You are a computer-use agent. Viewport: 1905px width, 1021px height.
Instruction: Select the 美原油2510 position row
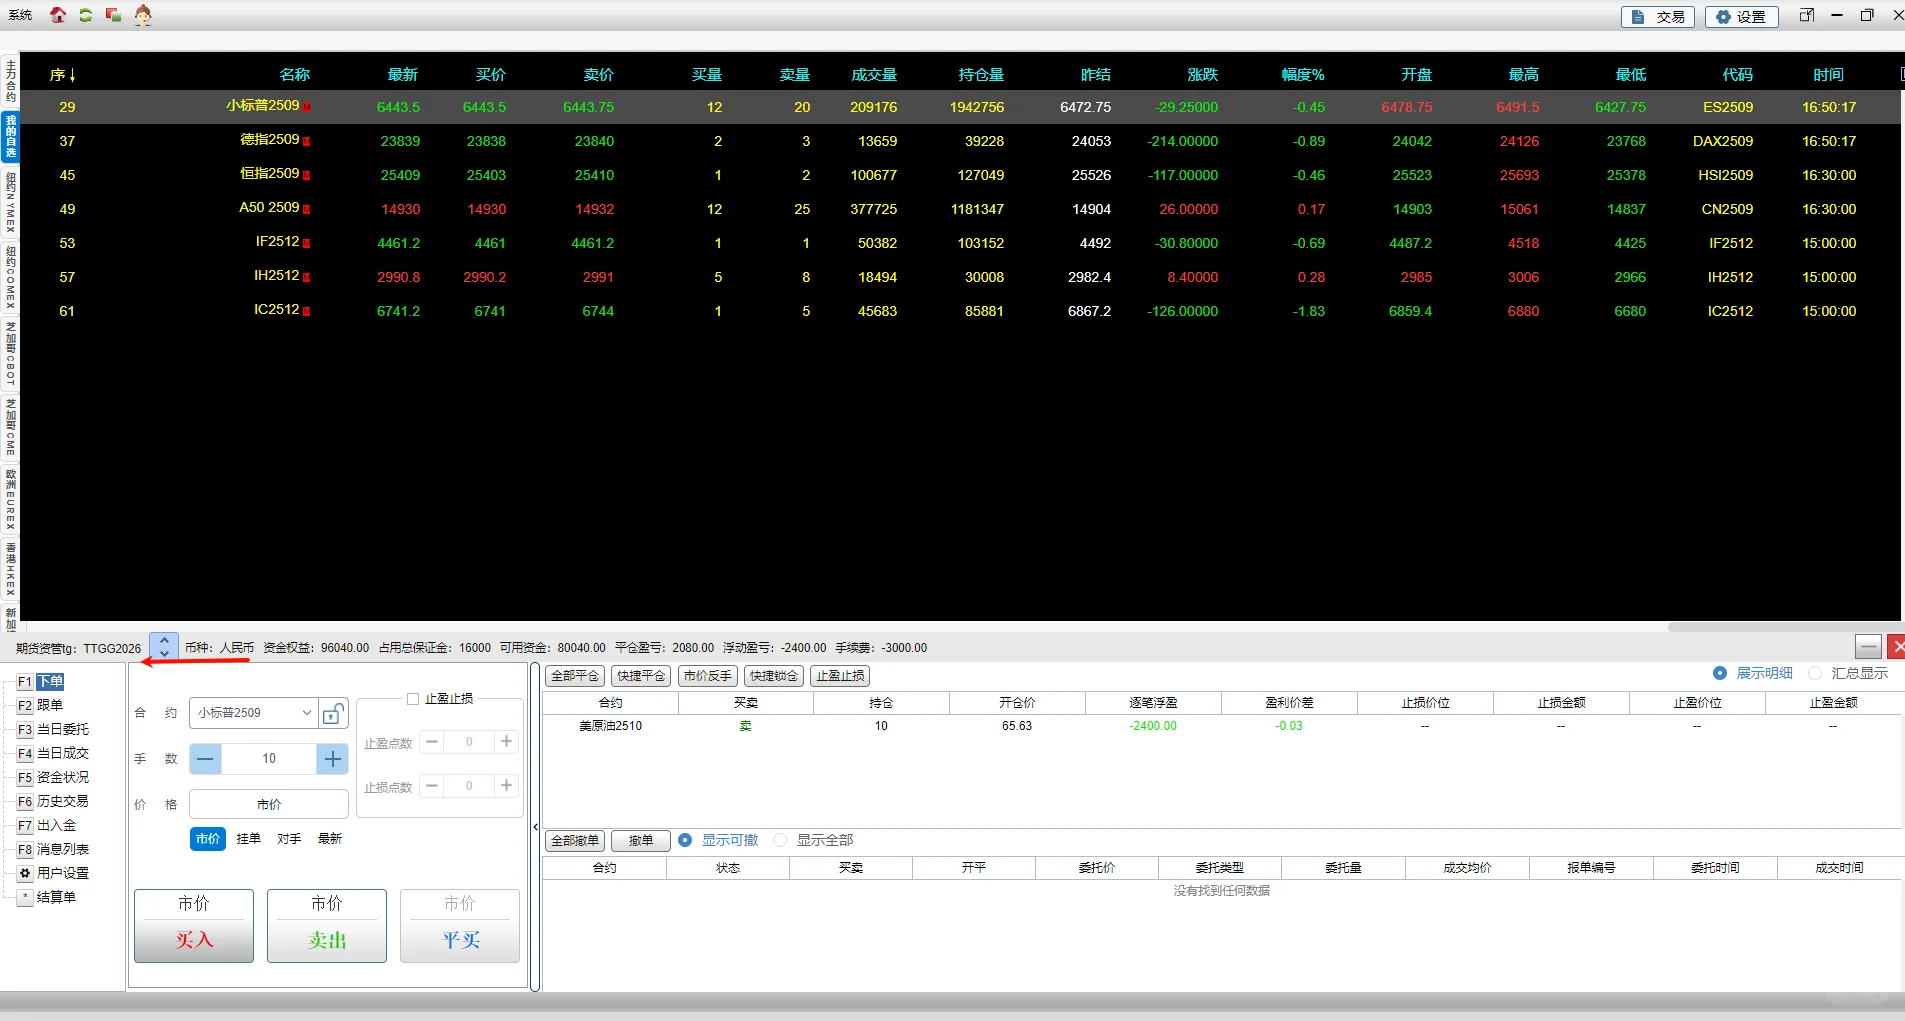point(1221,726)
